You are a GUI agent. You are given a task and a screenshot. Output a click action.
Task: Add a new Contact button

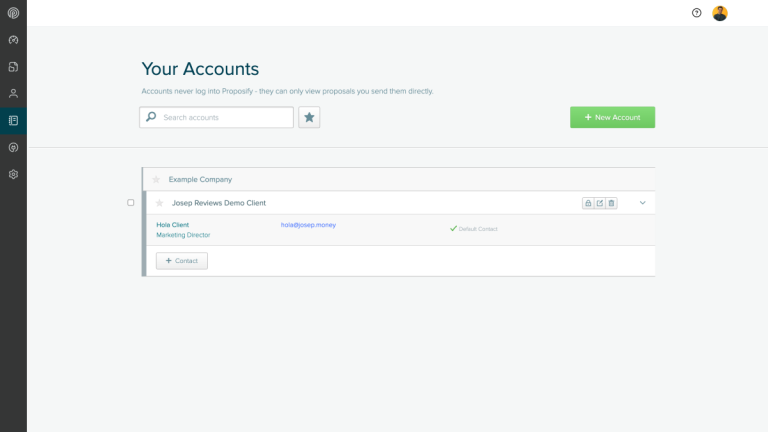[x=182, y=261]
